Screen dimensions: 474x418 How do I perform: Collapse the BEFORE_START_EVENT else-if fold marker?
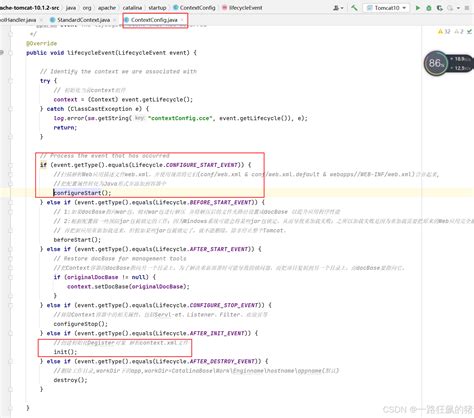pyautogui.click(x=11, y=202)
